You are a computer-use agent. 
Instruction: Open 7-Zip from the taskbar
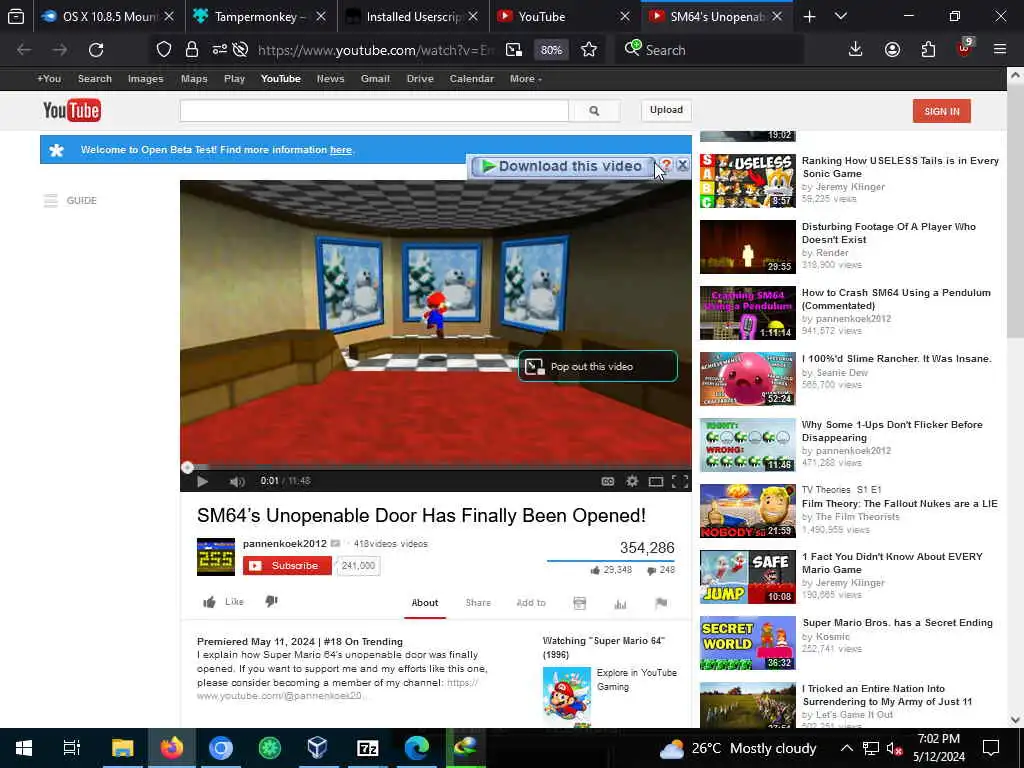(367, 748)
